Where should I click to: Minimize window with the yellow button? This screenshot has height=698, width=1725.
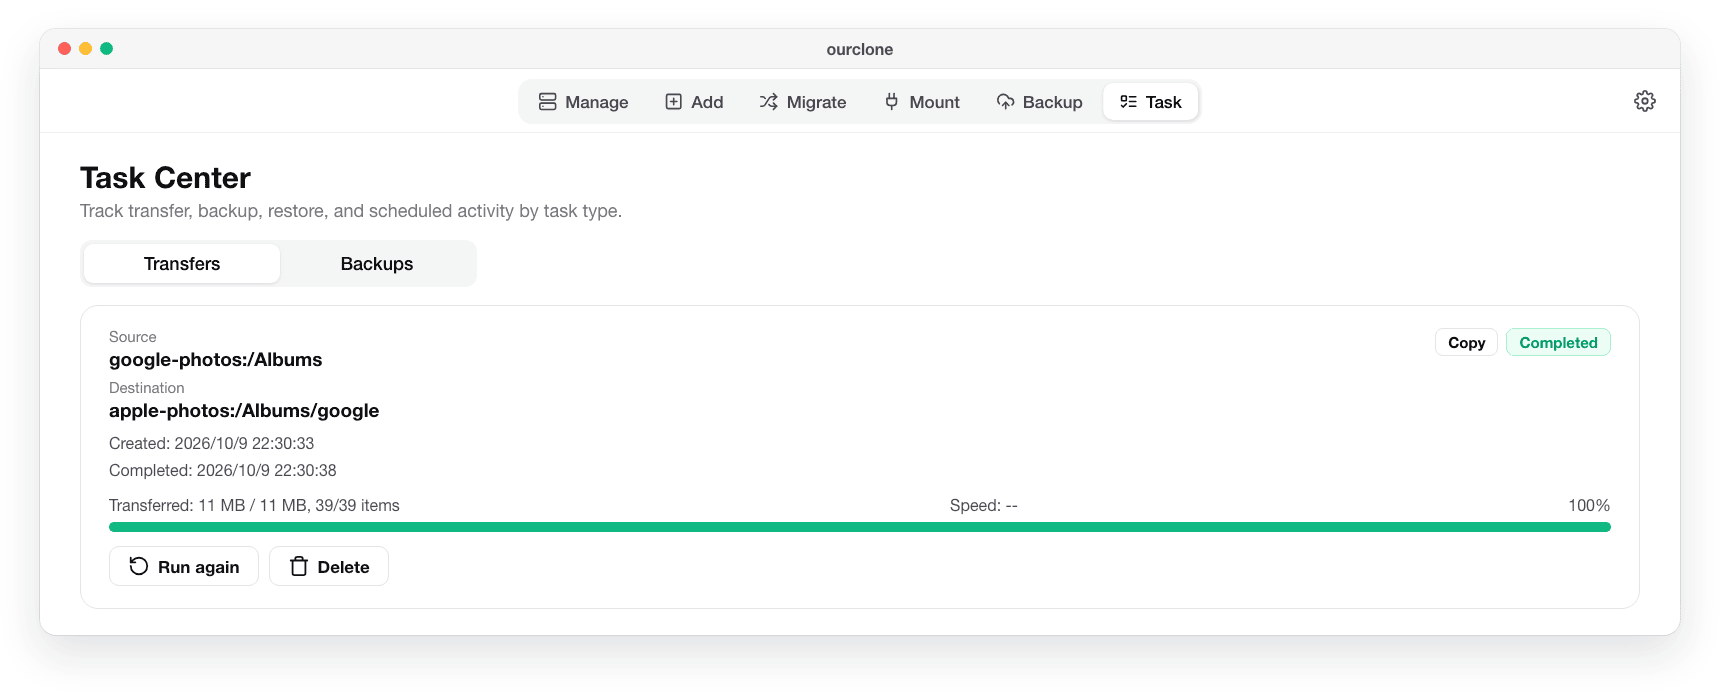tap(85, 48)
